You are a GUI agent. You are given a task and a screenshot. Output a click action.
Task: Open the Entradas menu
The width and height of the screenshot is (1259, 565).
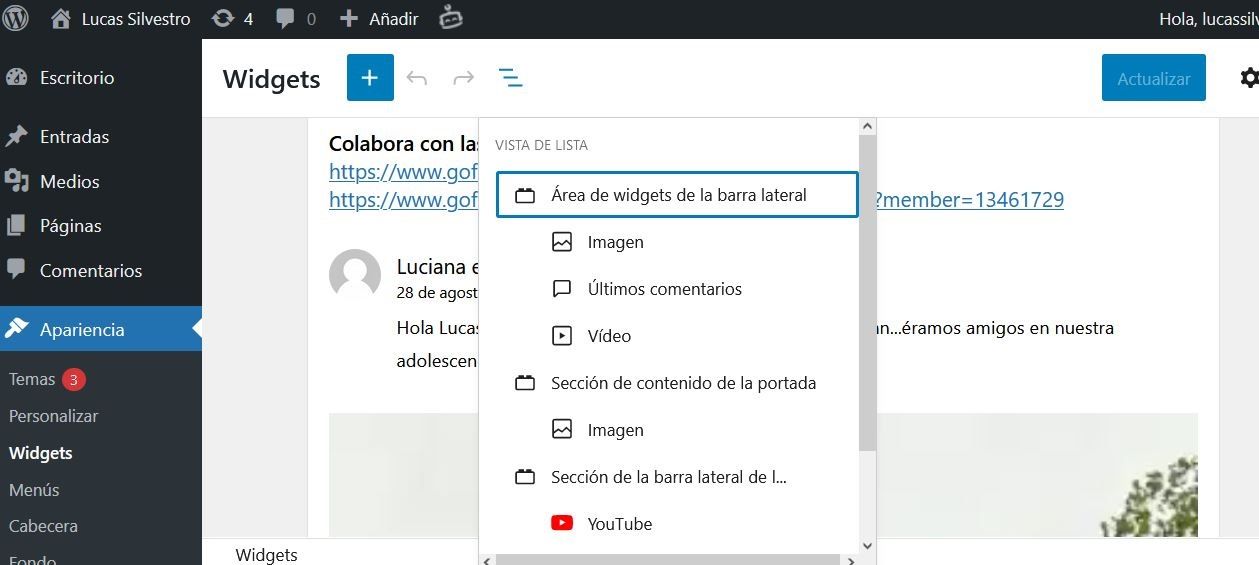point(101,136)
